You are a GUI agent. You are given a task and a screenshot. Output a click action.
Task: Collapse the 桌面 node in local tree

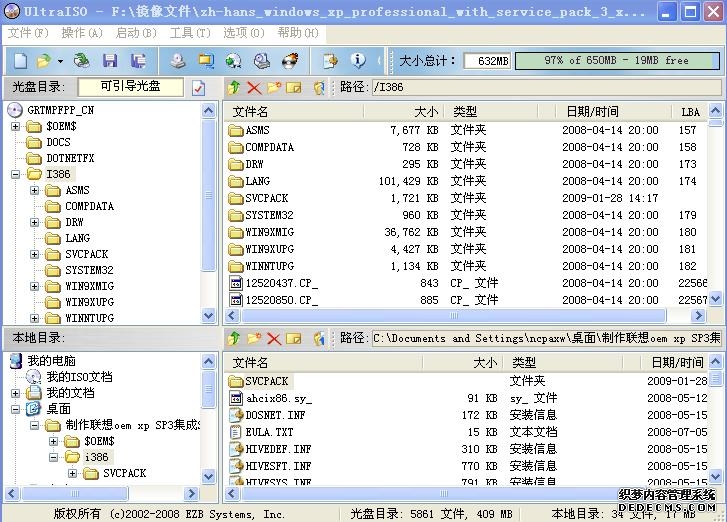[x=16, y=409]
